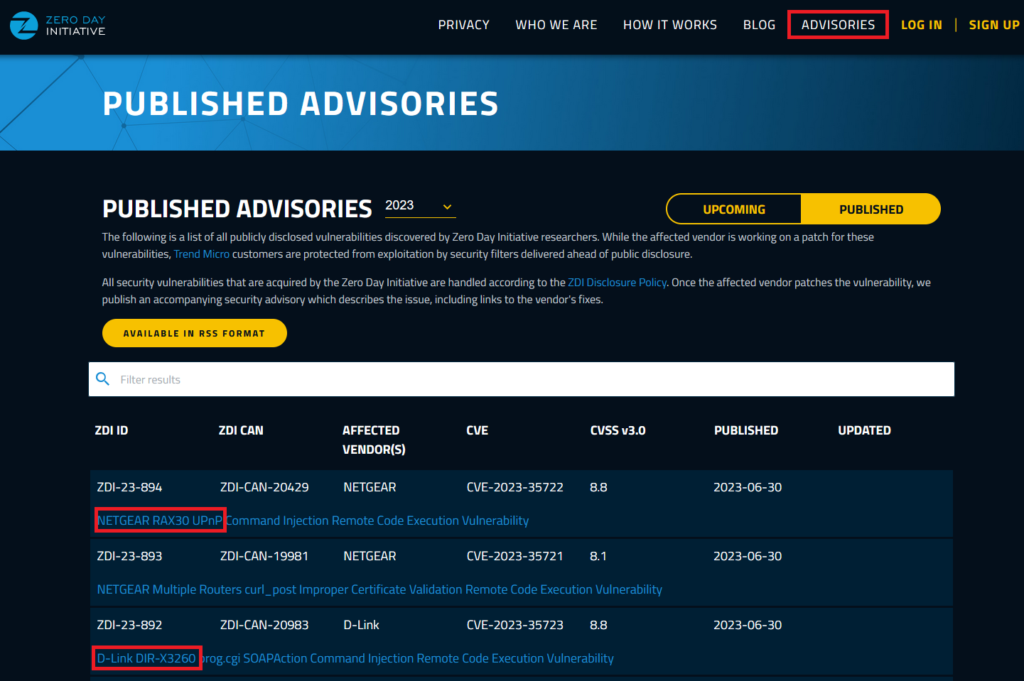Open NETGEAR RAX30 UPnP advisory link

pos(312,520)
